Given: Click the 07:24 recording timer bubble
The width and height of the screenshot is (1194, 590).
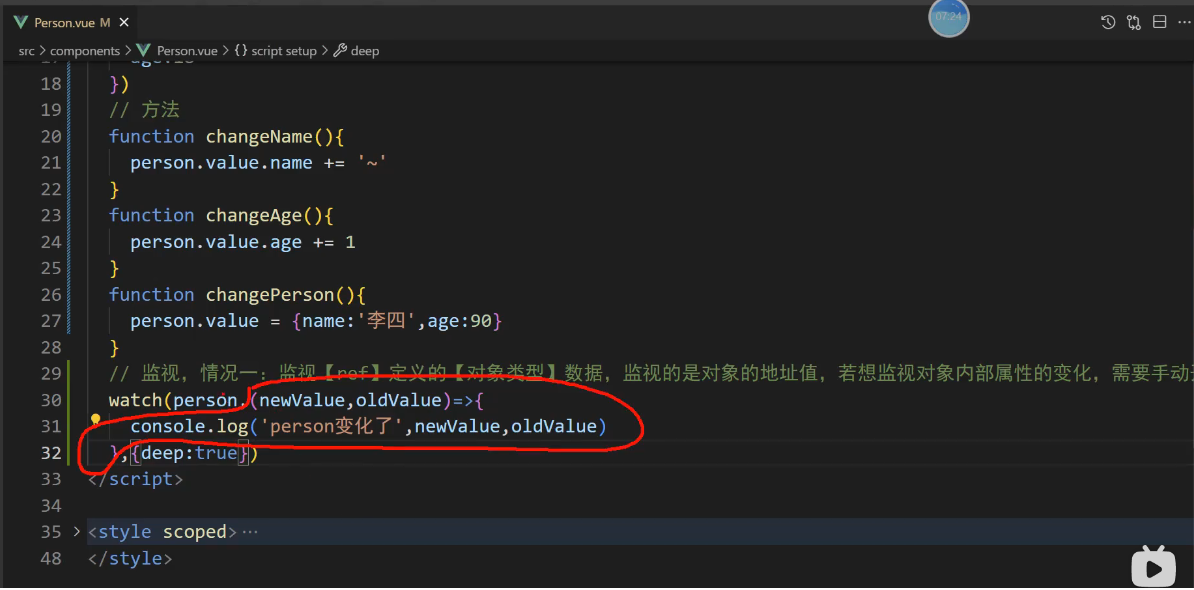Looking at the screenshot, I should [x=949, y=17].
